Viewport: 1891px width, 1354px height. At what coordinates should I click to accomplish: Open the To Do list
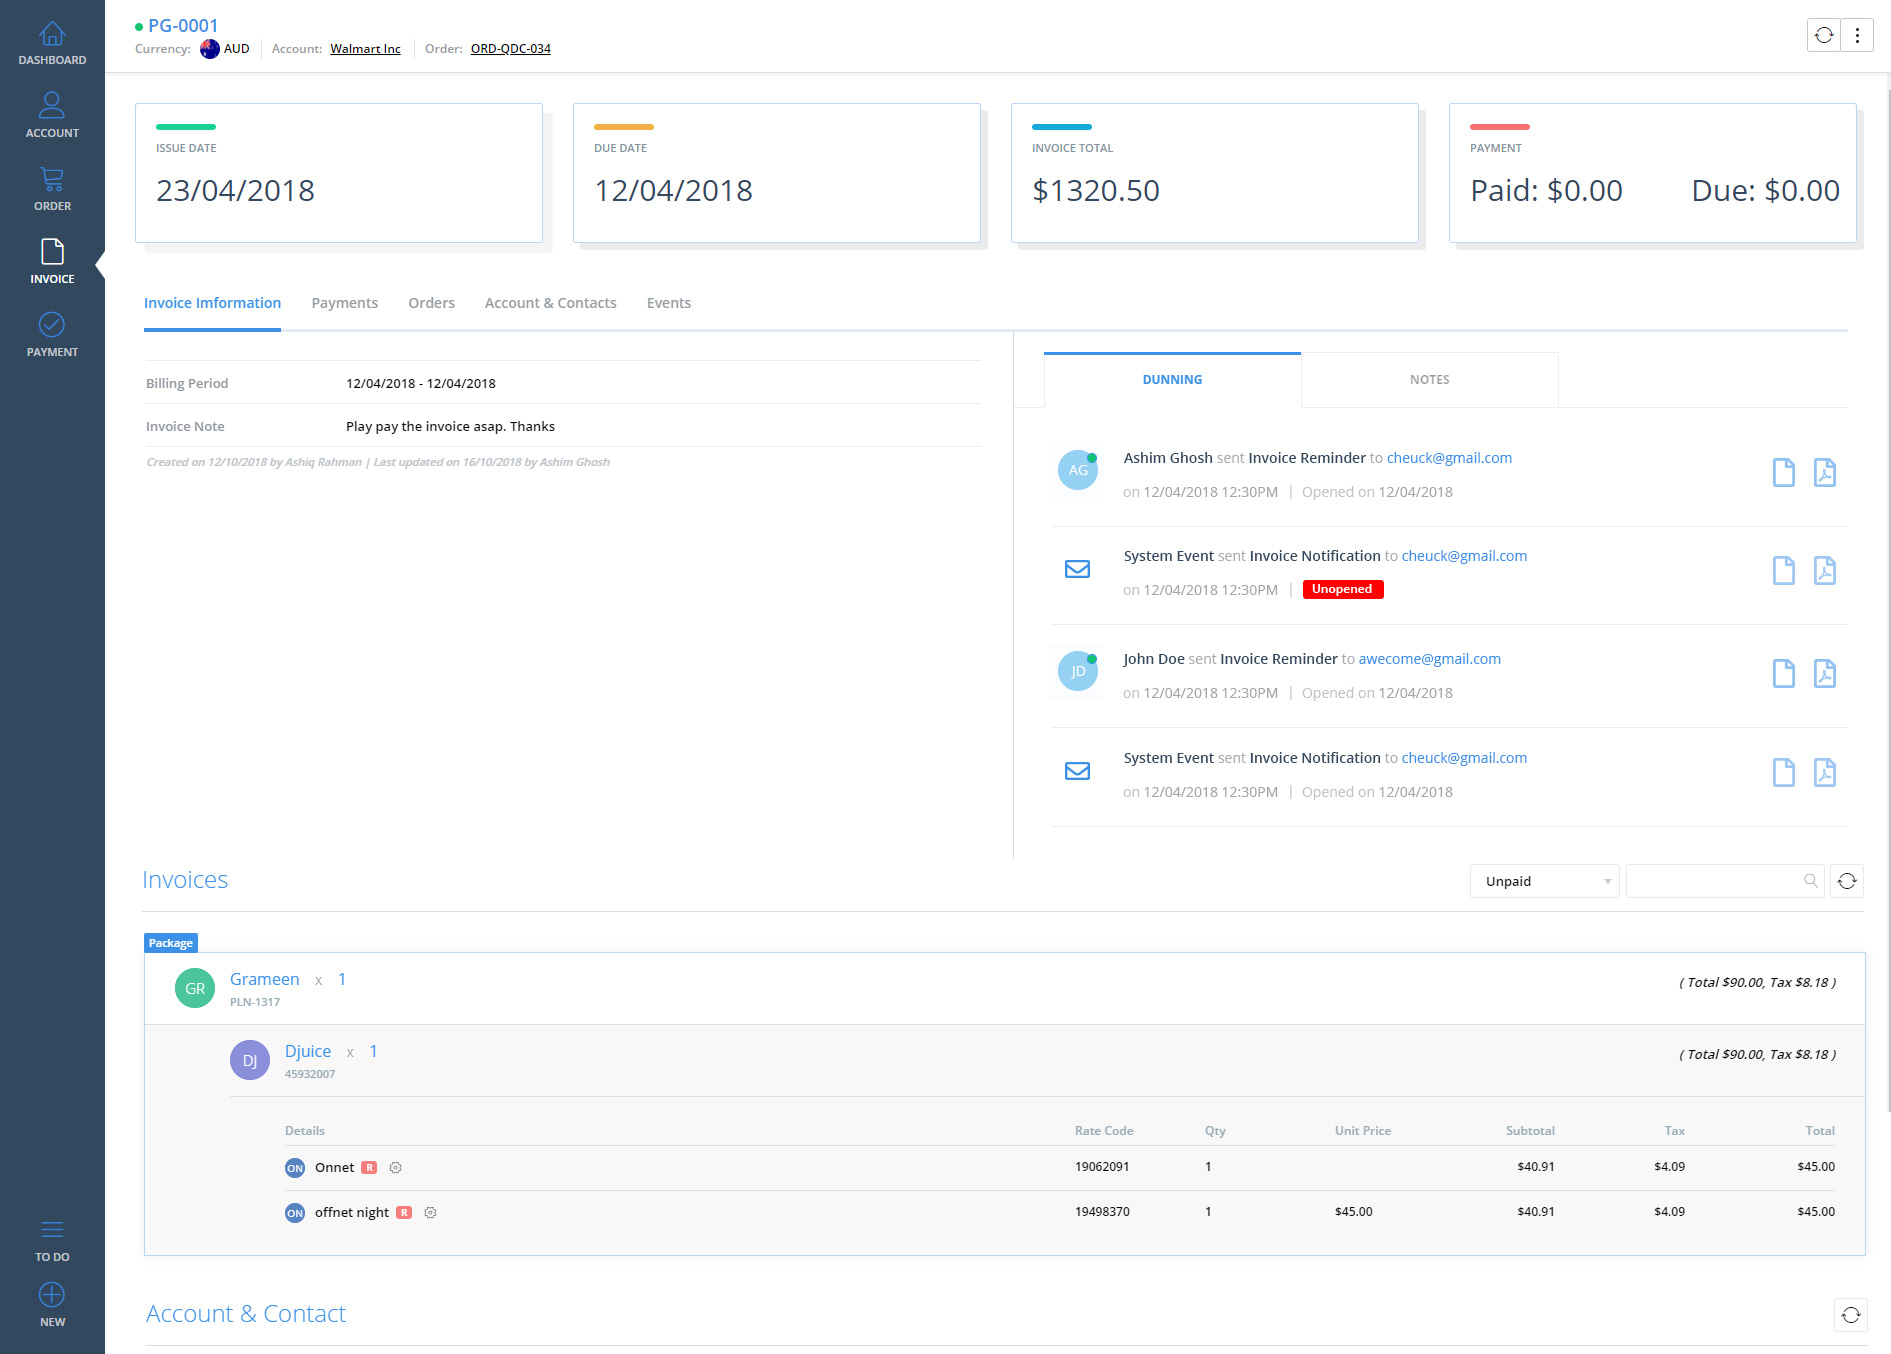coord(52,1240)
